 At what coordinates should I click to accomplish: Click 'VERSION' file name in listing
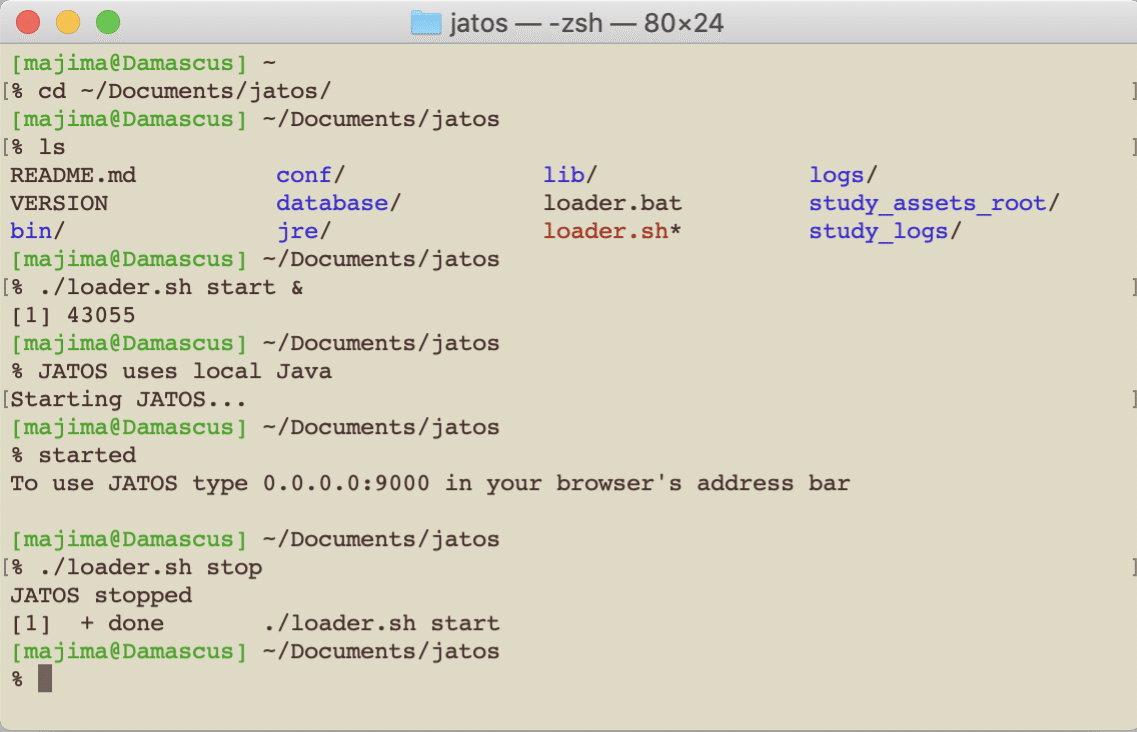tap(59, 203)
